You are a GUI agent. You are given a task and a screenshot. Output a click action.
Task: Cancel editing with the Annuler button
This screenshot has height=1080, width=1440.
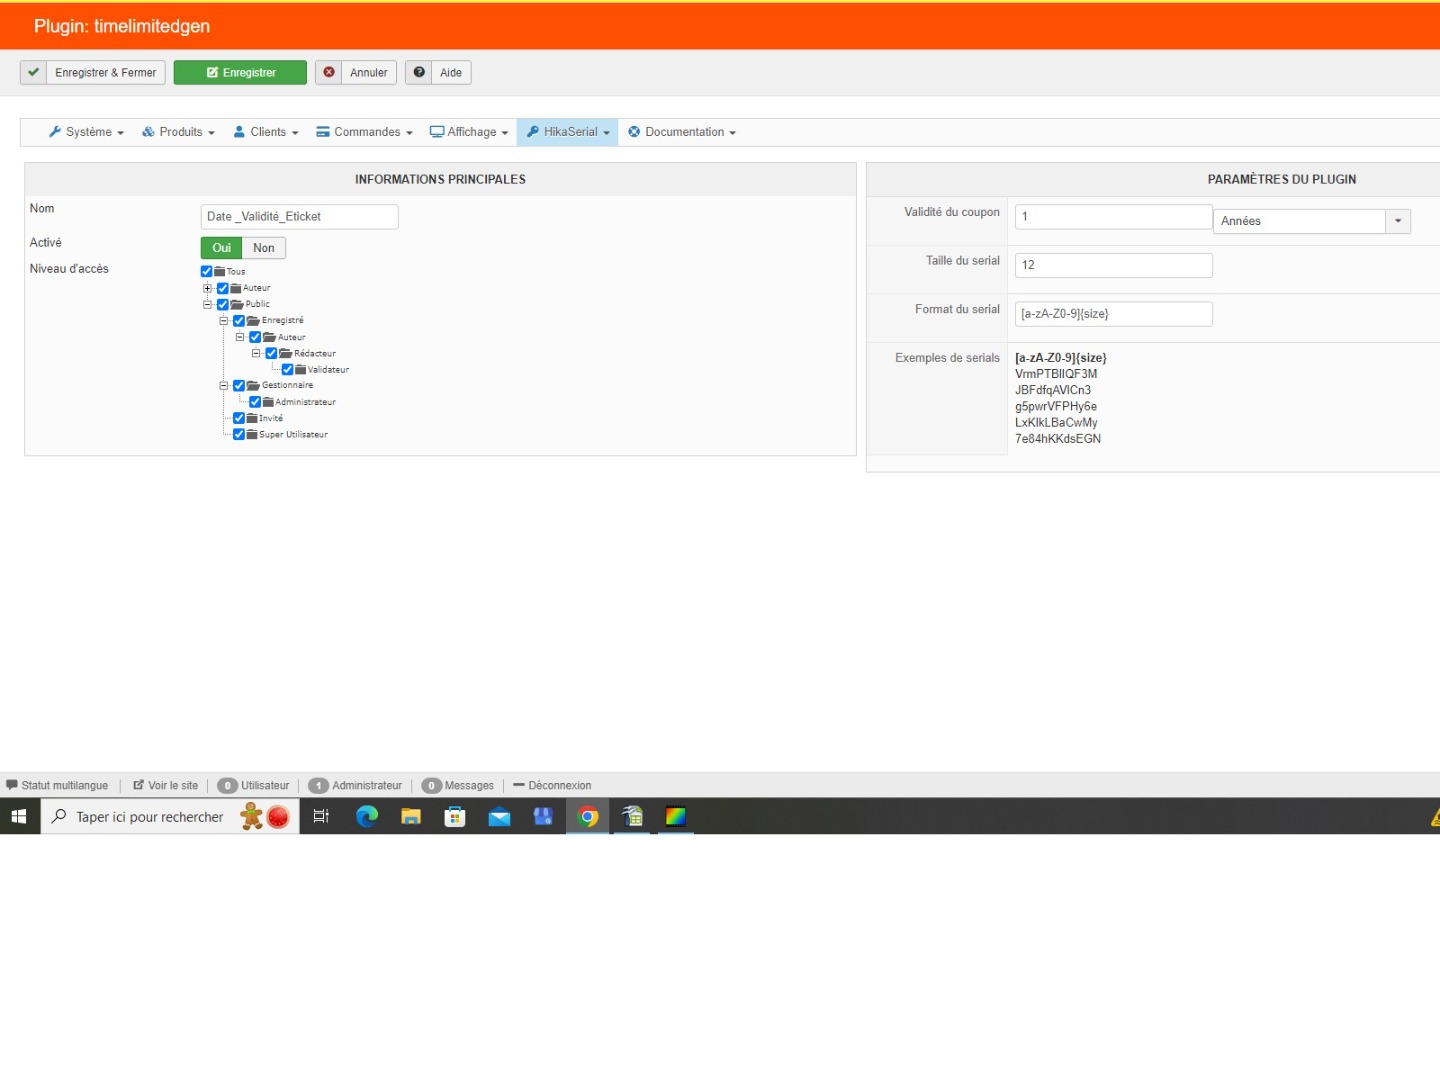[356, 73]
